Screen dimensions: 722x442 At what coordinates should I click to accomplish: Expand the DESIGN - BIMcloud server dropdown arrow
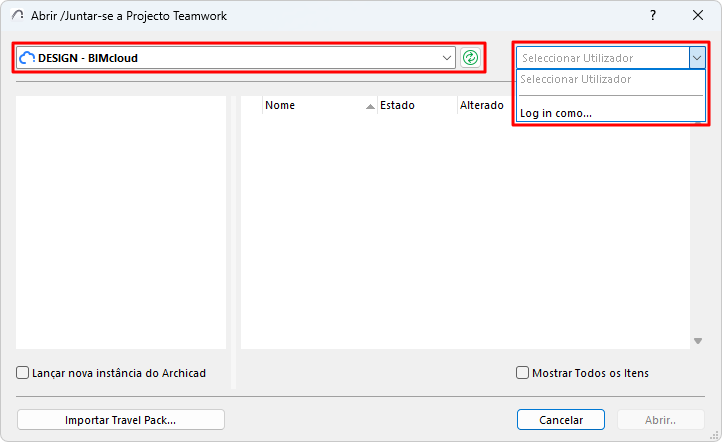pyautogui.click(x=447, y=58)
